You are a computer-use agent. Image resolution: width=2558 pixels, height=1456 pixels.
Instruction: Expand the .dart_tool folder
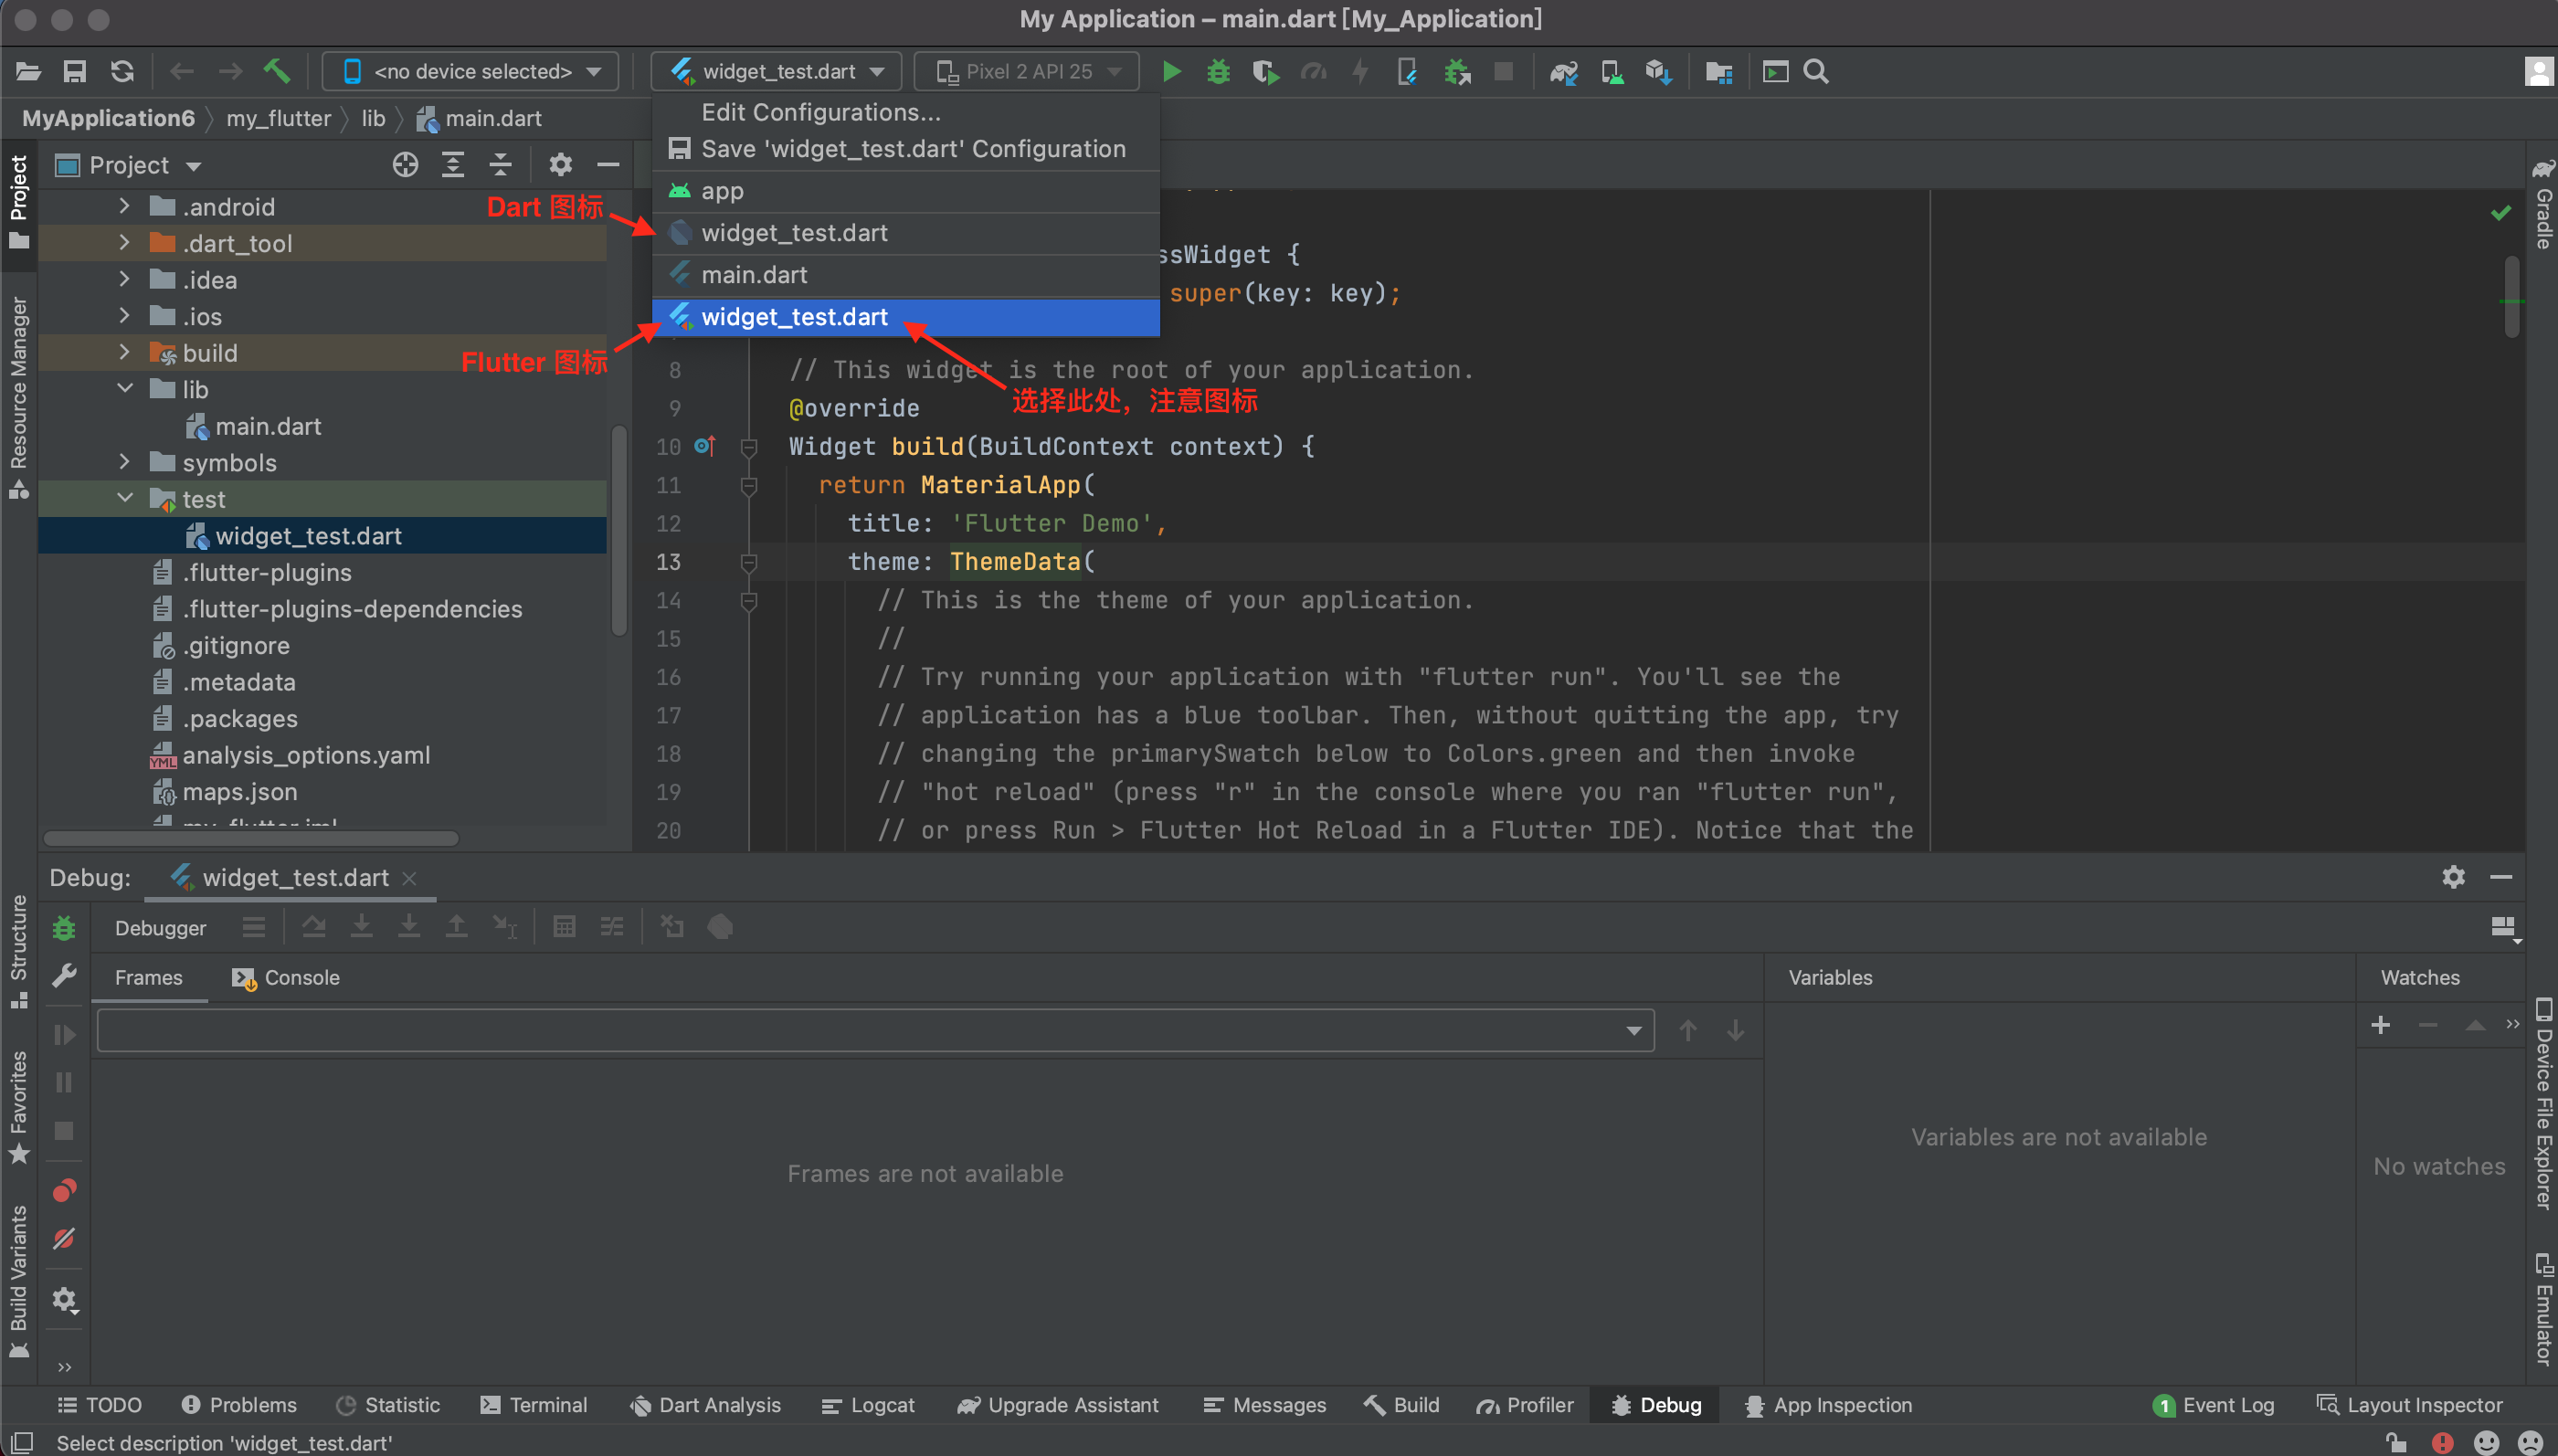pos(124,243)
